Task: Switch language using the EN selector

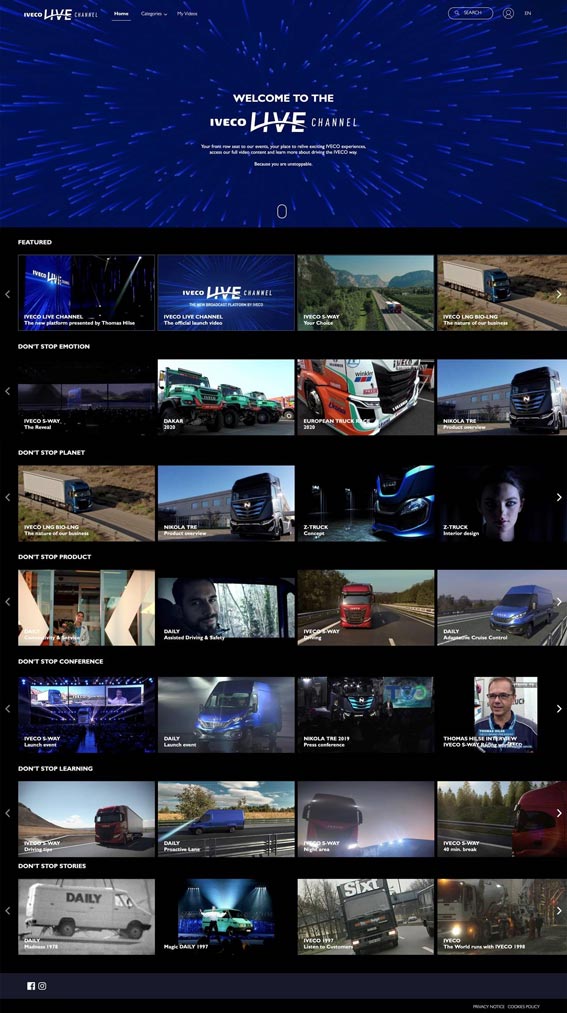Action: coord(528,13)
